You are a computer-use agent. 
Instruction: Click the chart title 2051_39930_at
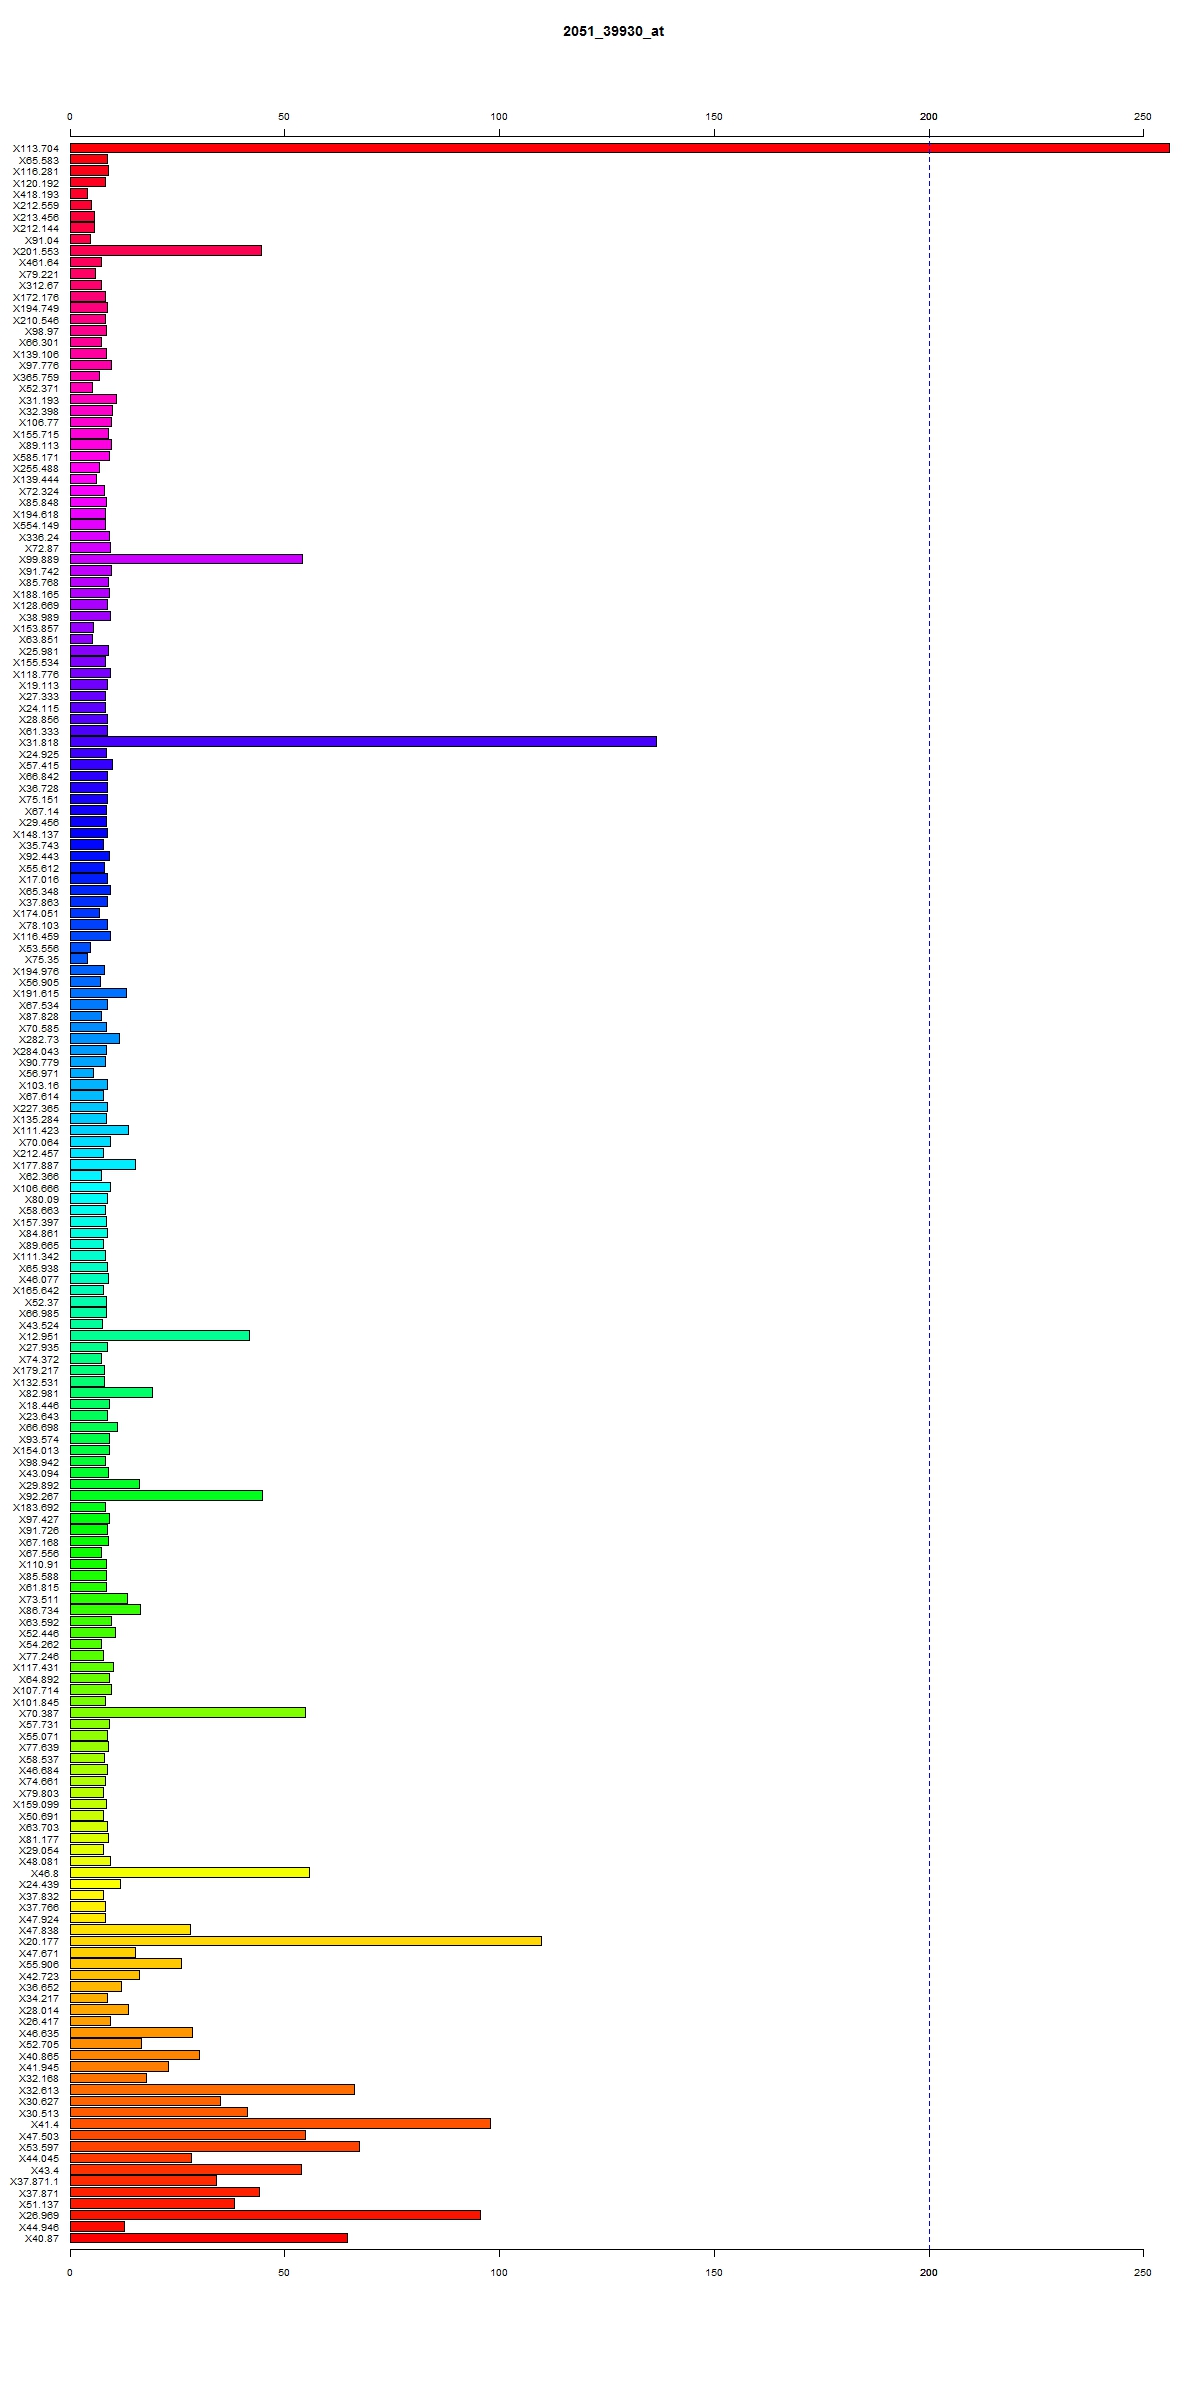click(x=613, y=31)
